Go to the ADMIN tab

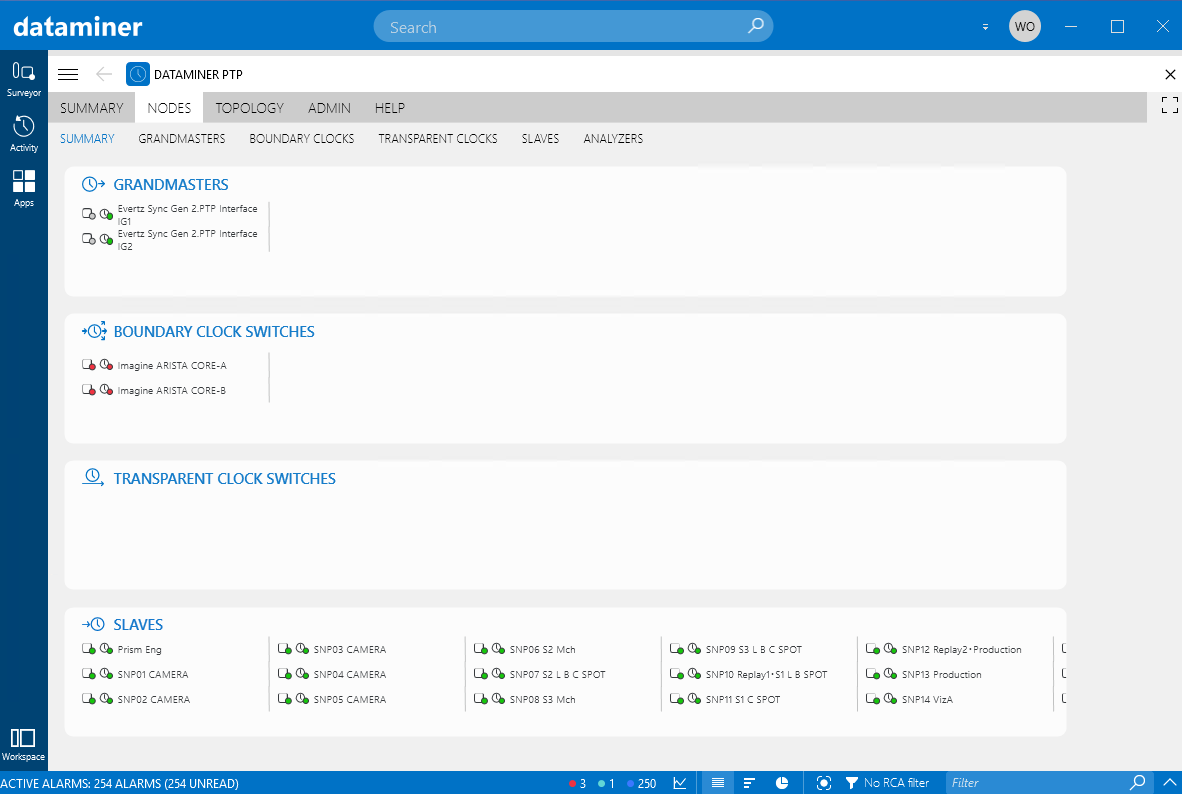[329, 108]
